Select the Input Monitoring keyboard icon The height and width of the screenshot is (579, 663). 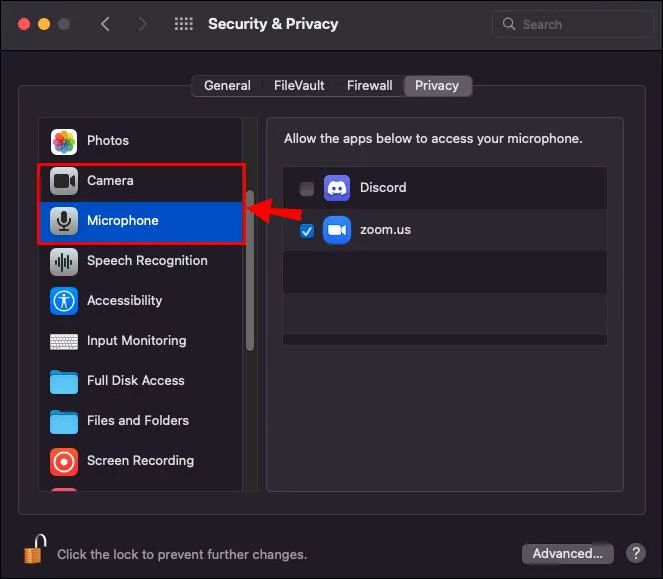click(x=65, y=341)
